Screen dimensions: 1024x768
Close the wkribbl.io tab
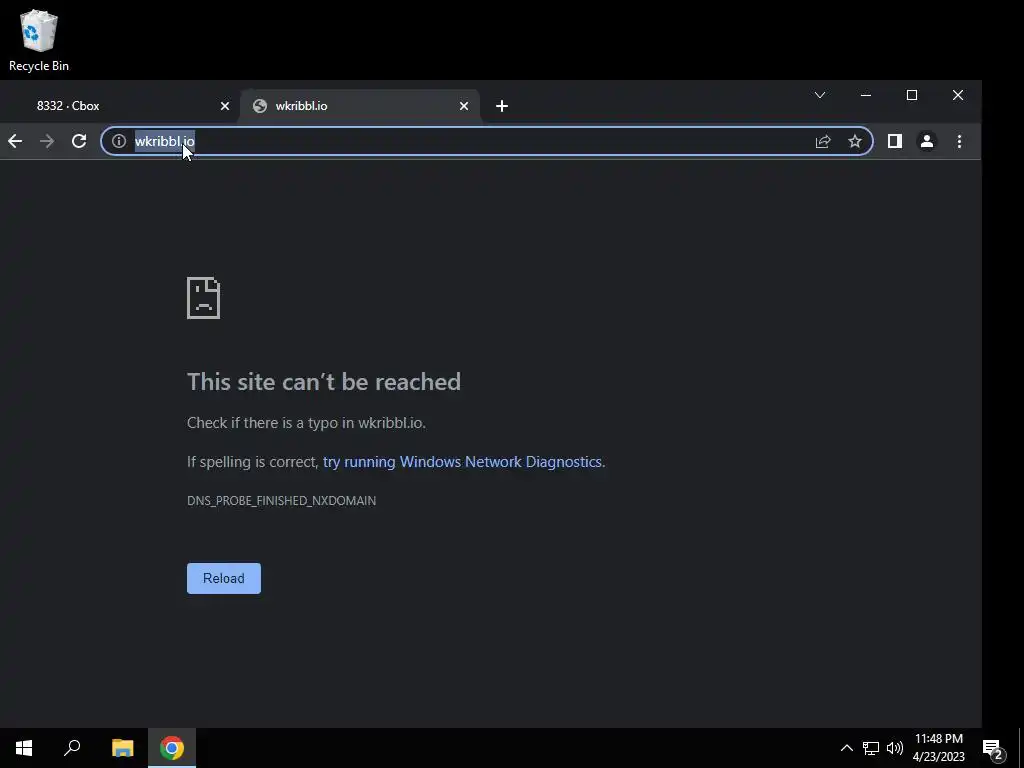click(464, 106)
